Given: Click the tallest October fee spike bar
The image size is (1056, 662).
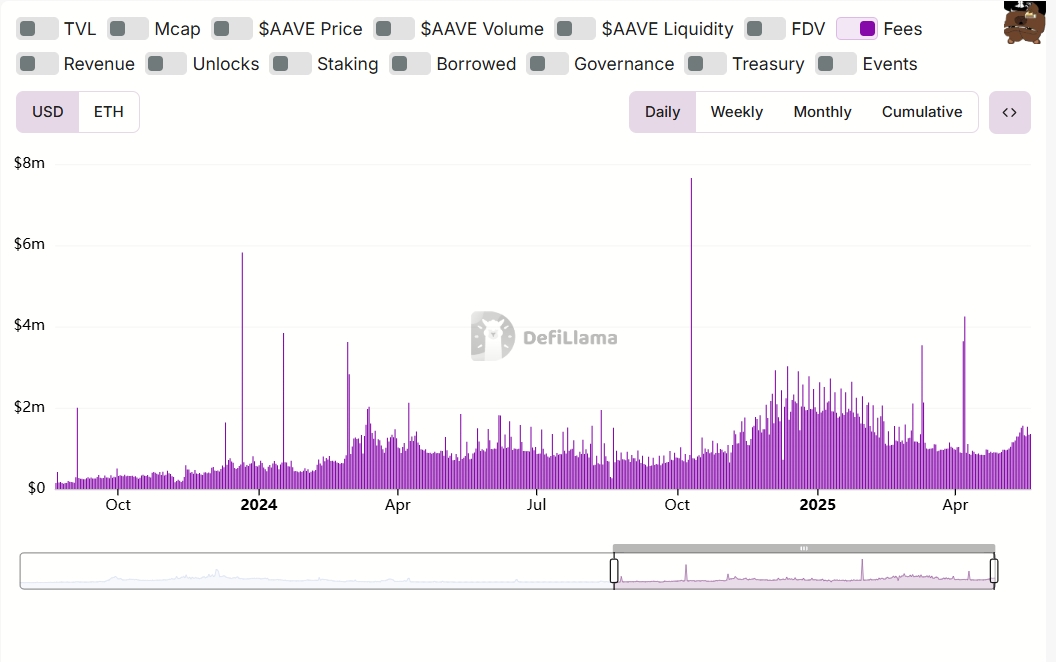Looking at the screenshot, I should pyautogui.click(x=691, y=333).
